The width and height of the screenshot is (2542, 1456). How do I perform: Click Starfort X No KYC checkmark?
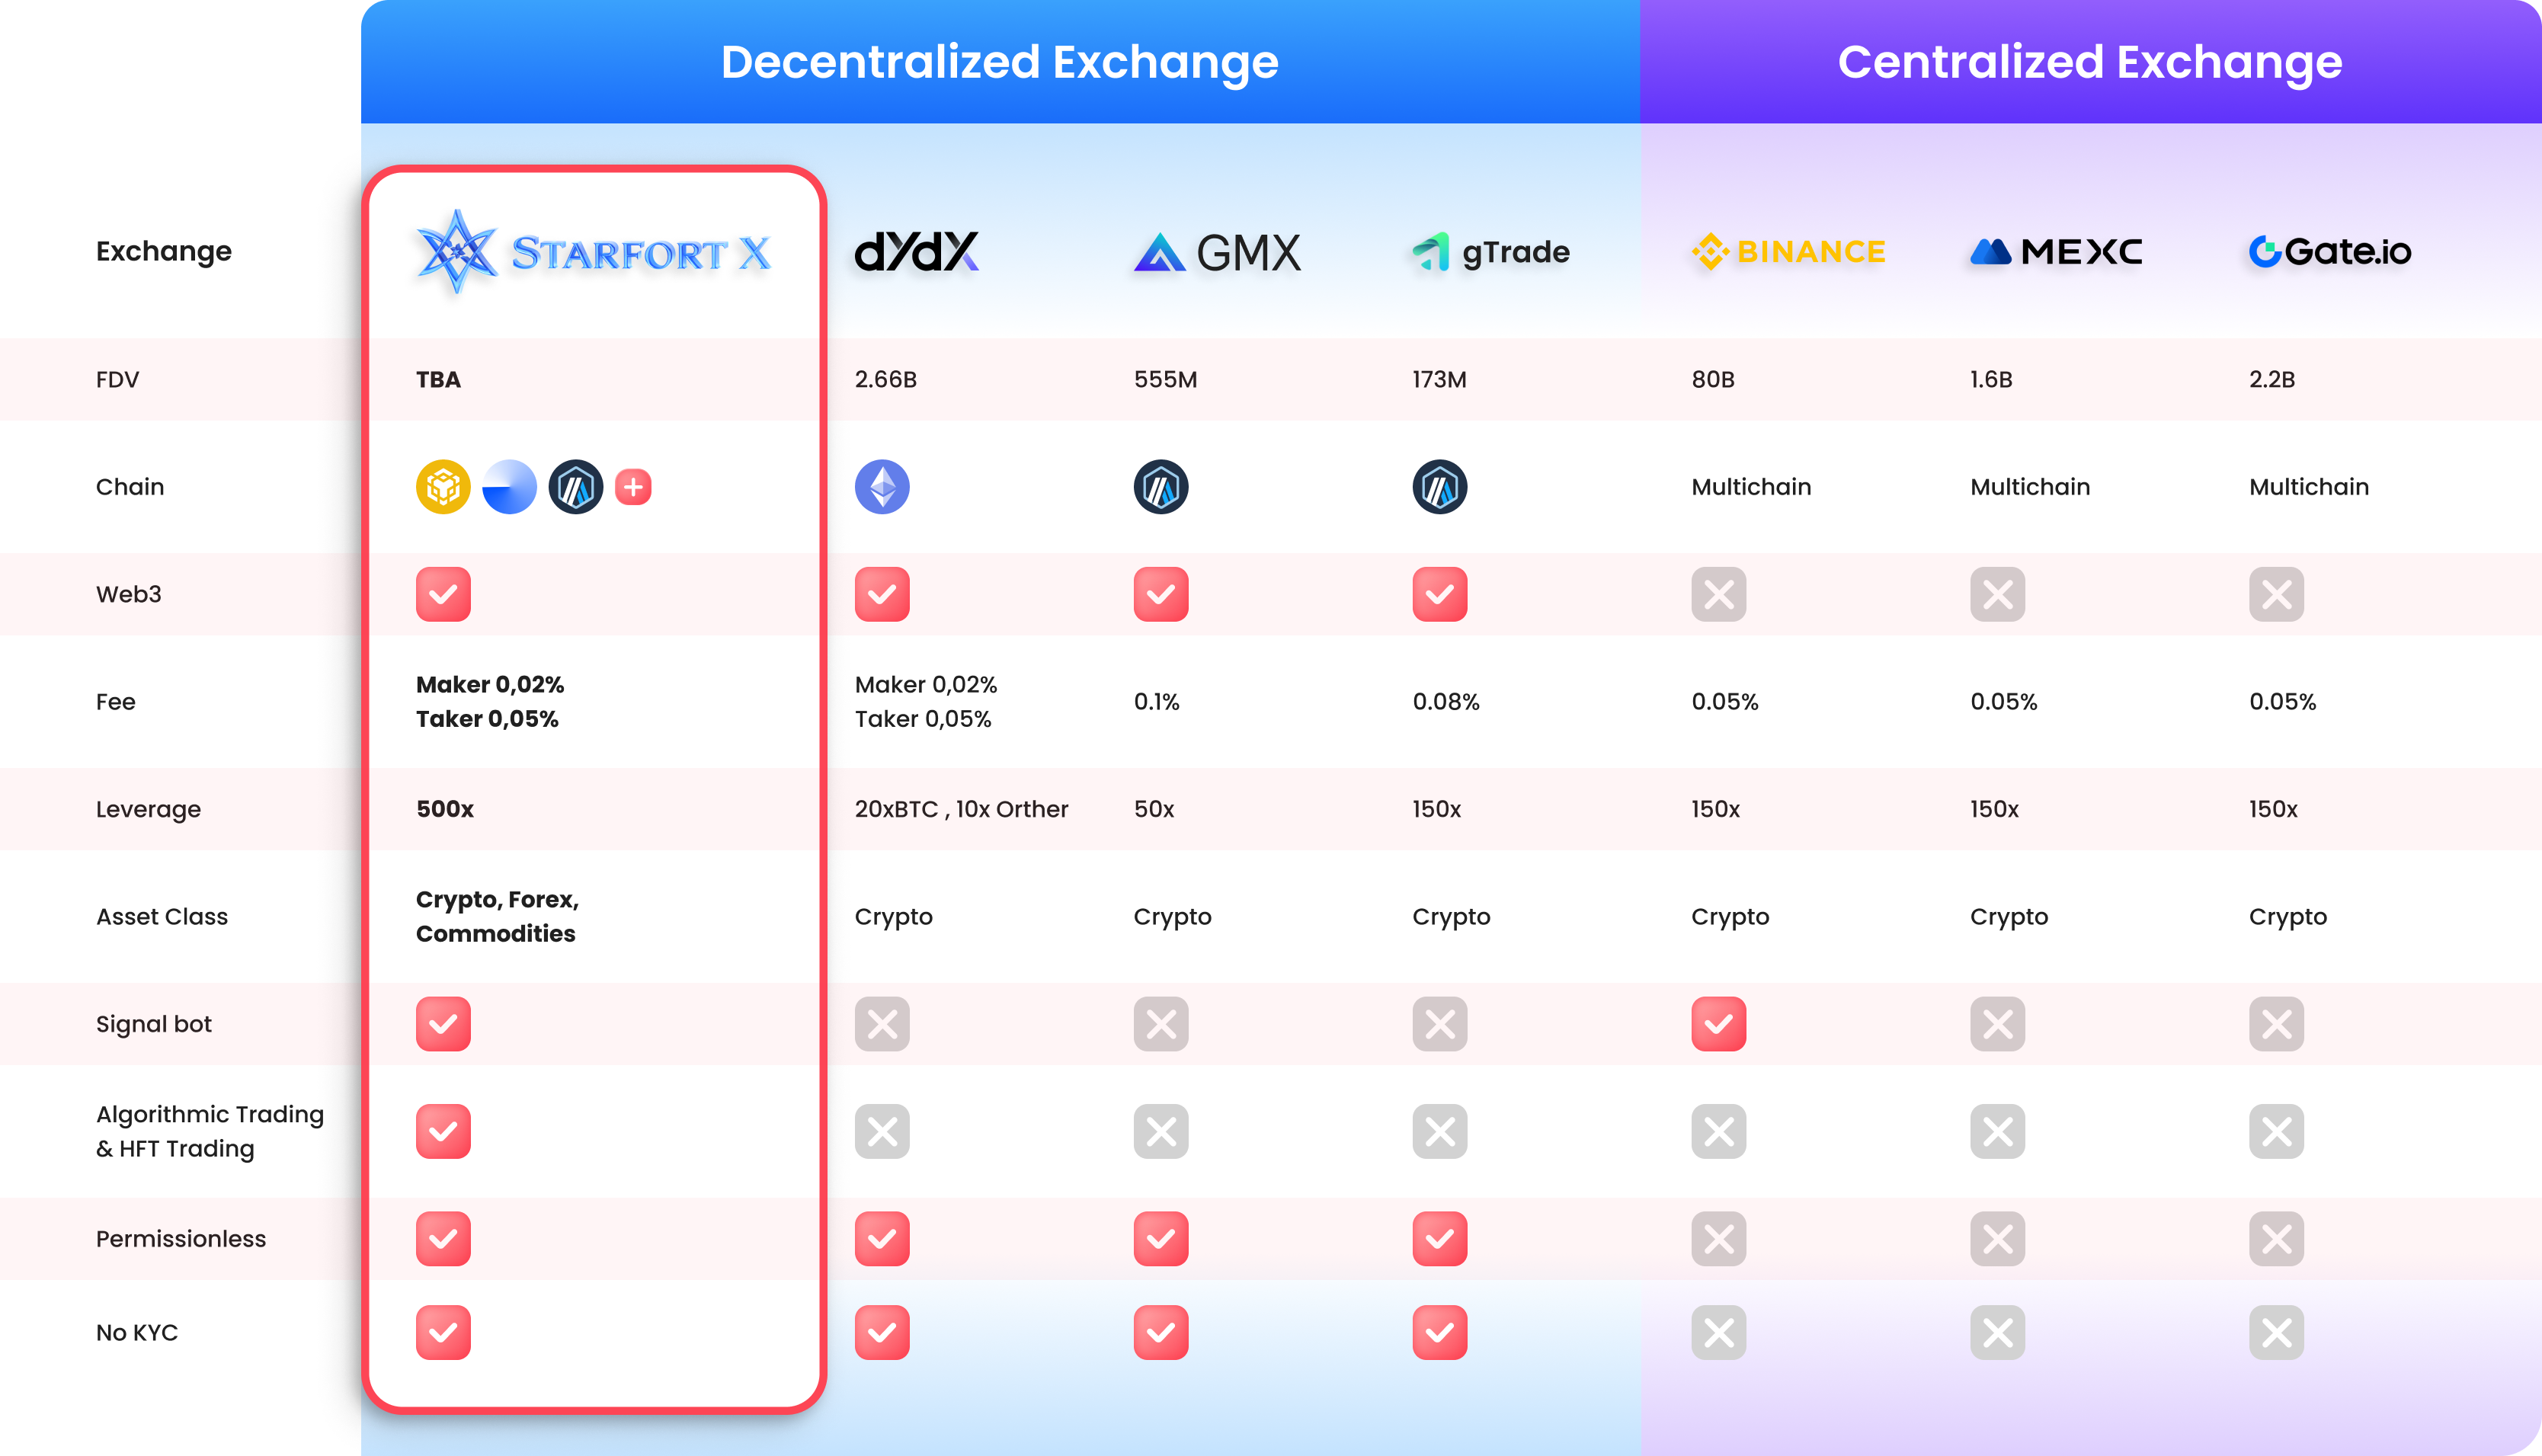443,1332
